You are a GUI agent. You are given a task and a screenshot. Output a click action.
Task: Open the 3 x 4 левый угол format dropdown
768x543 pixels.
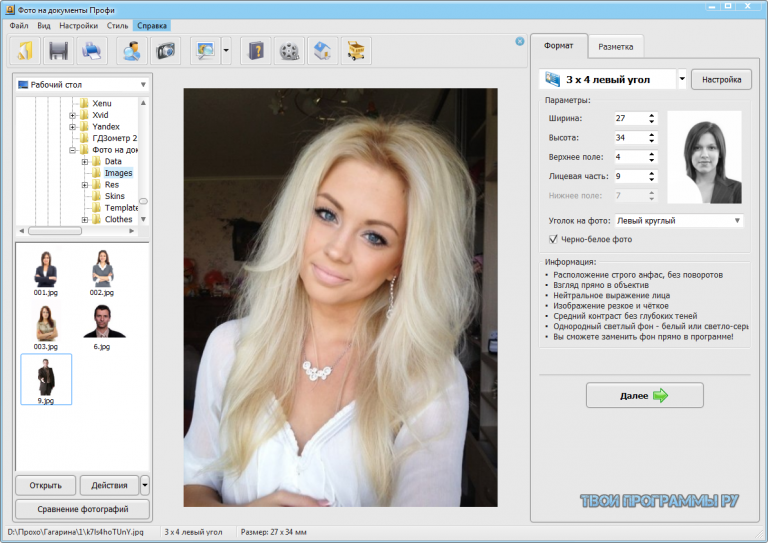[682, 79]
